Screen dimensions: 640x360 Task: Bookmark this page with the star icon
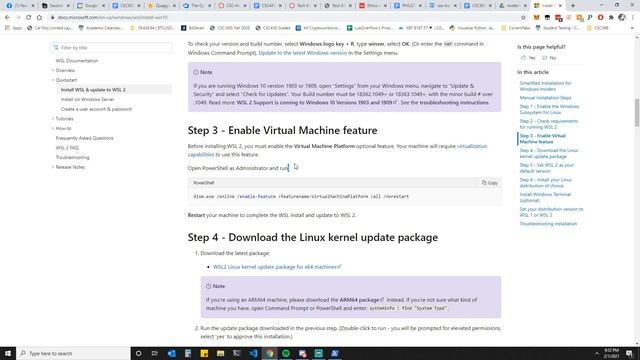[x=523, y=18]
